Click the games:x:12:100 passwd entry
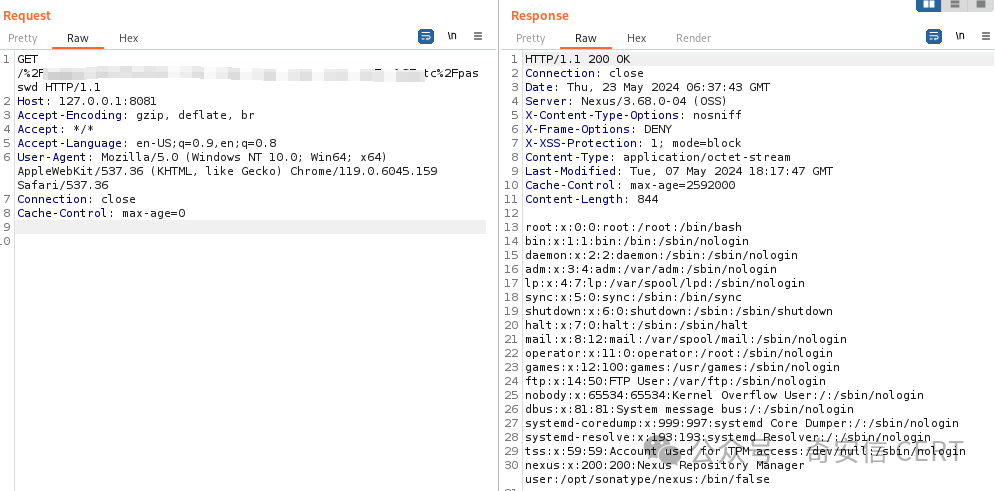Image resolution: width=995 pixels, height=491 pixels. (682, 366)
